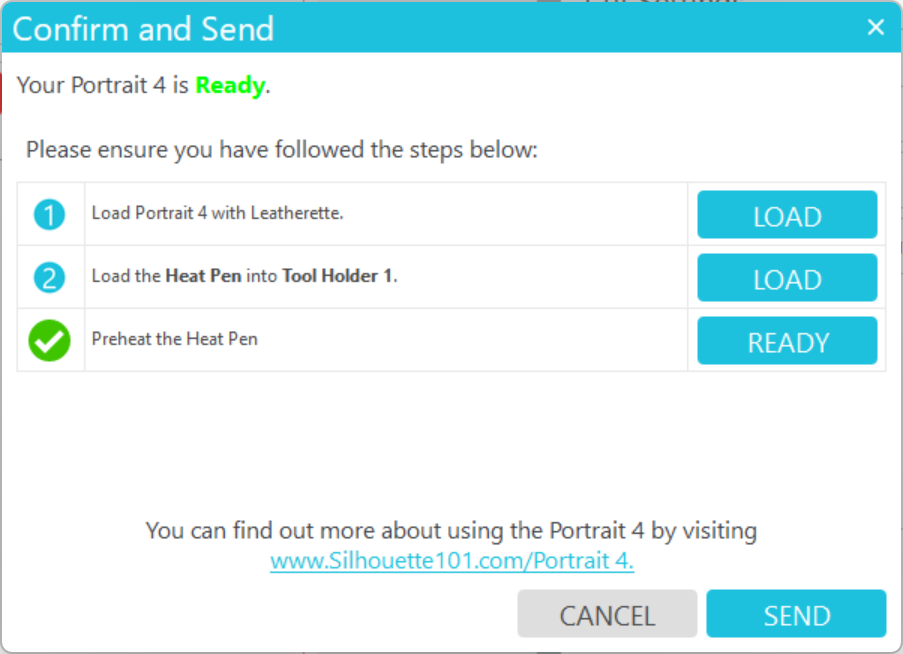Click the step 2 number circle icon
This screenshot has height=654, width=903.
point(49,277)
